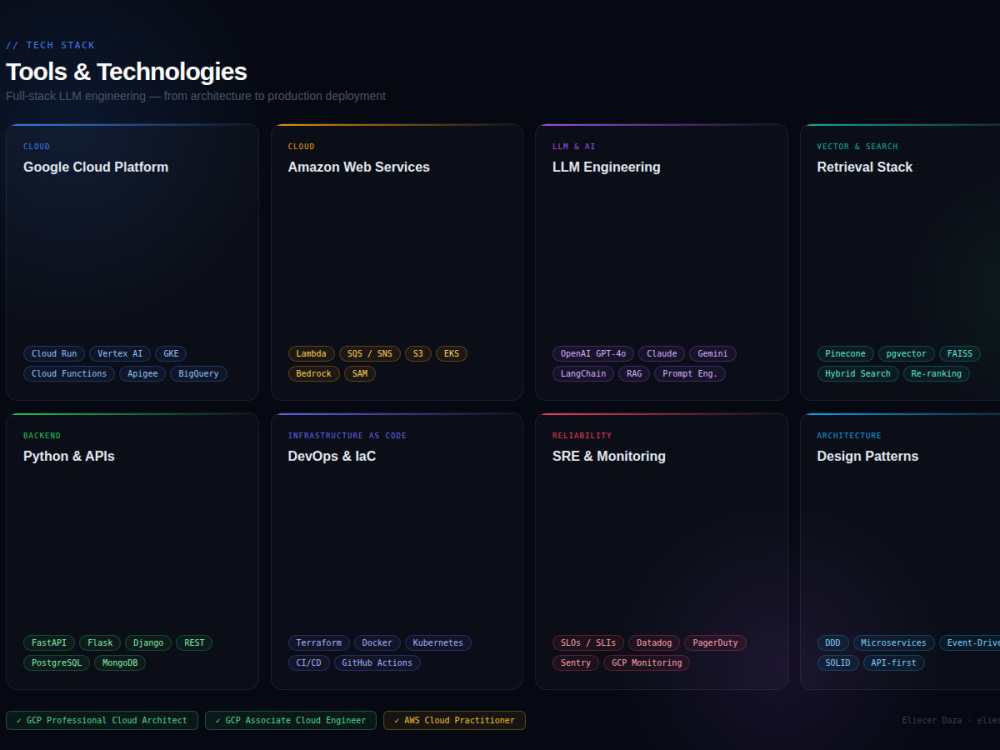Screen dimensions: 1000x750
Task: Select the DDD tag
Action: (x=833, y=643)
